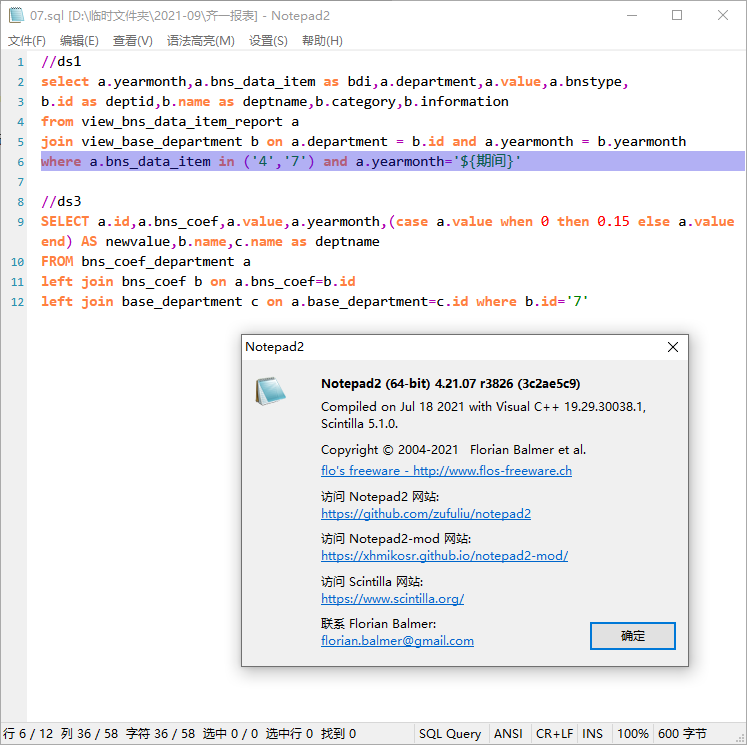747x745 pixels.
Task: Open the SQL Query scheme selector in the status bar
Action: [x=449, y=734]
